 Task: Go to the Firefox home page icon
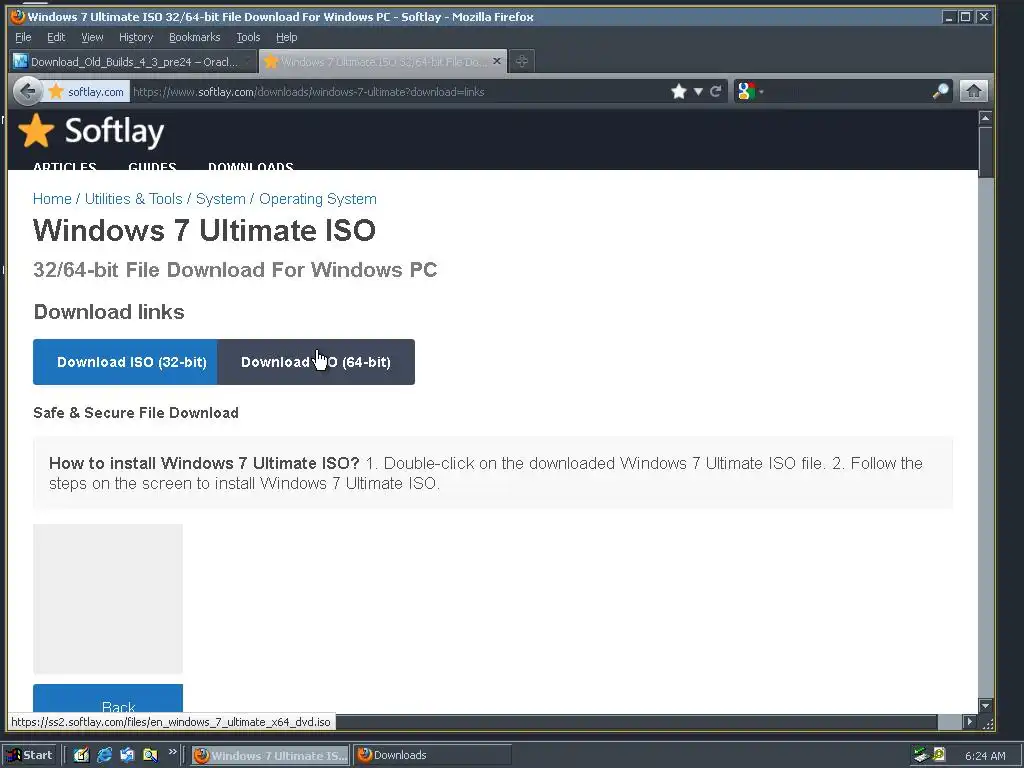[x=973, y=91]
